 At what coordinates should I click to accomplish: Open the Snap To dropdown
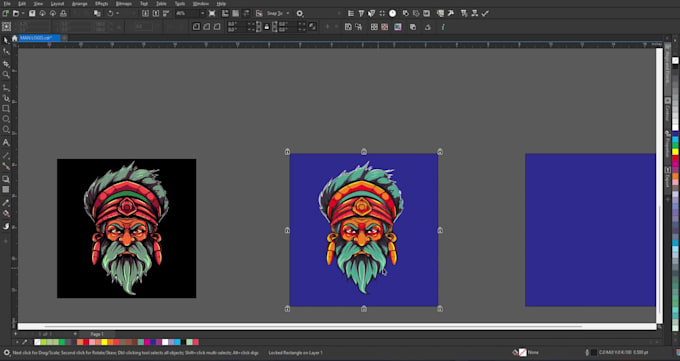tap(278, 13)
